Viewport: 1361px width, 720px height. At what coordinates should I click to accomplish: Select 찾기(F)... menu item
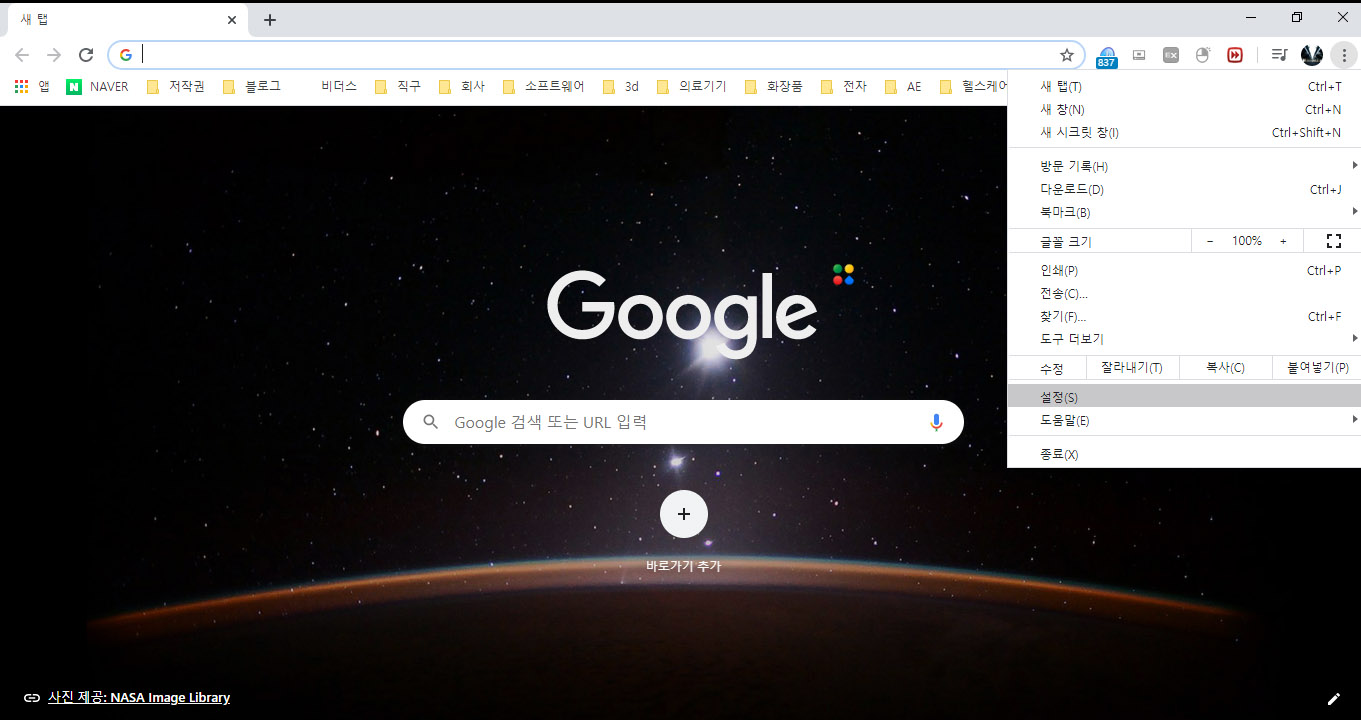[1184, 317]
